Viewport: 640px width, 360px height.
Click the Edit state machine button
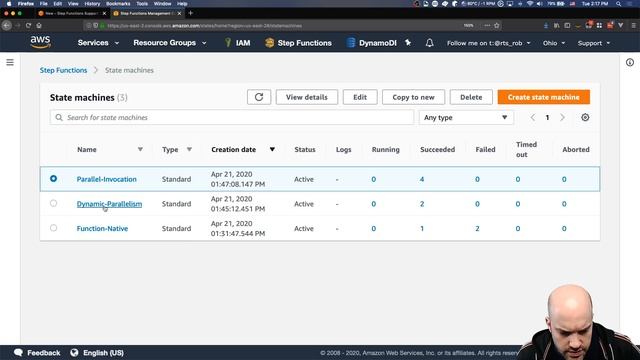pos(360,97)
